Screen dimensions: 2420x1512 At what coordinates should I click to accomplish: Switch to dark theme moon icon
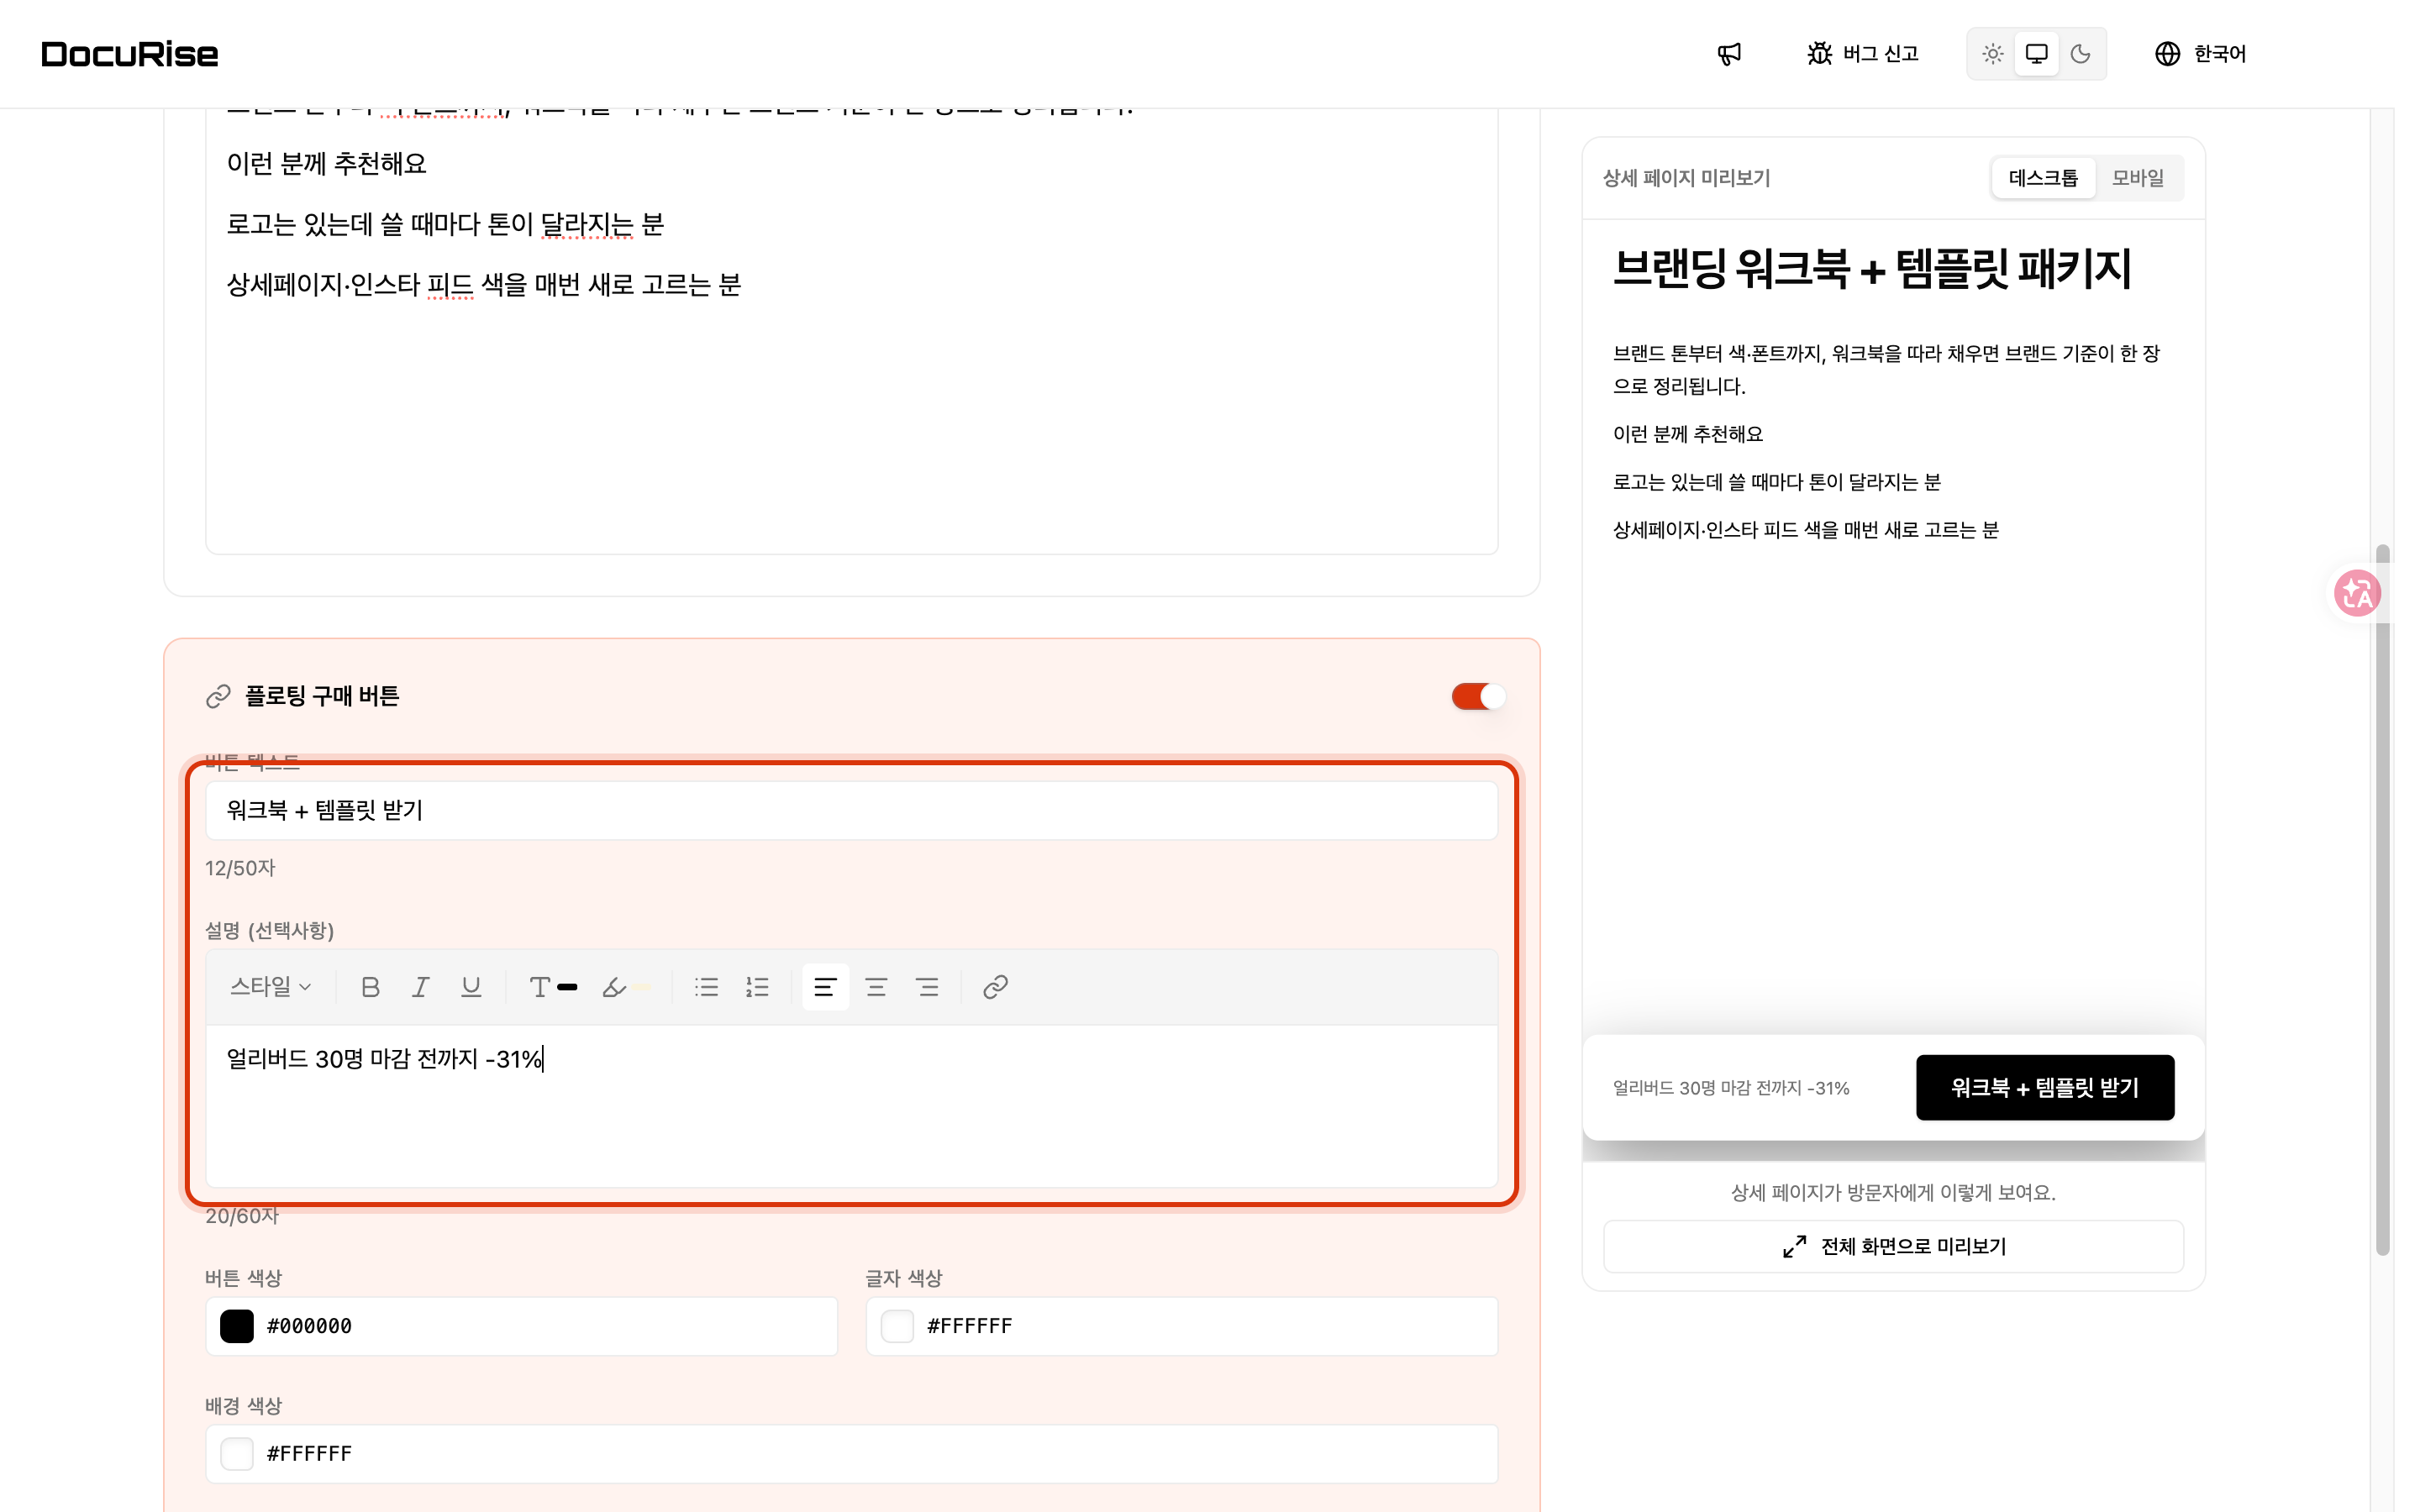point(2080,54)
